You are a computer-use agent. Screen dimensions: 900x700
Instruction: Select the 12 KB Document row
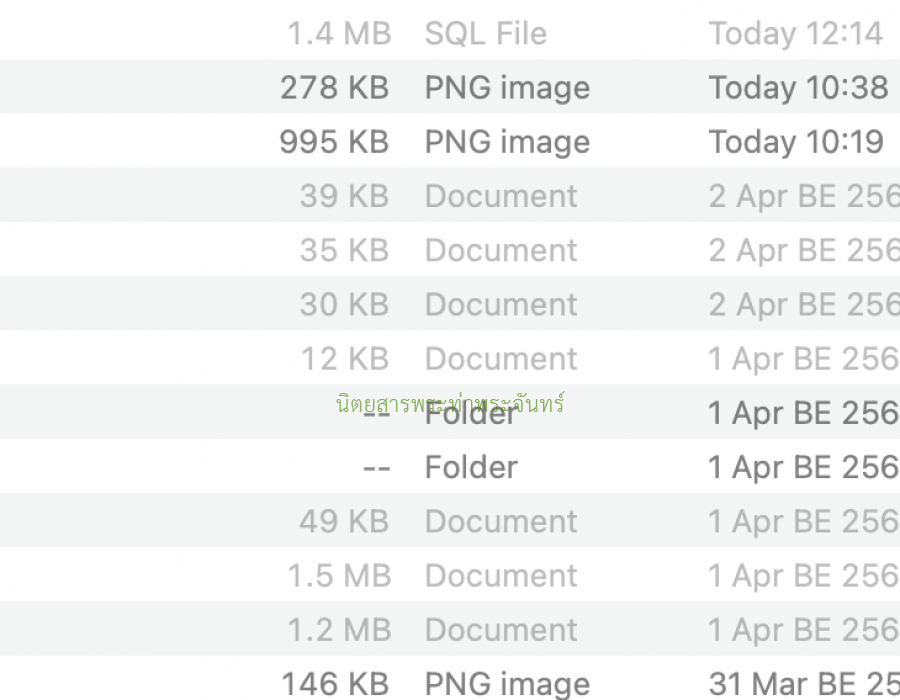(x=450, y=357)
